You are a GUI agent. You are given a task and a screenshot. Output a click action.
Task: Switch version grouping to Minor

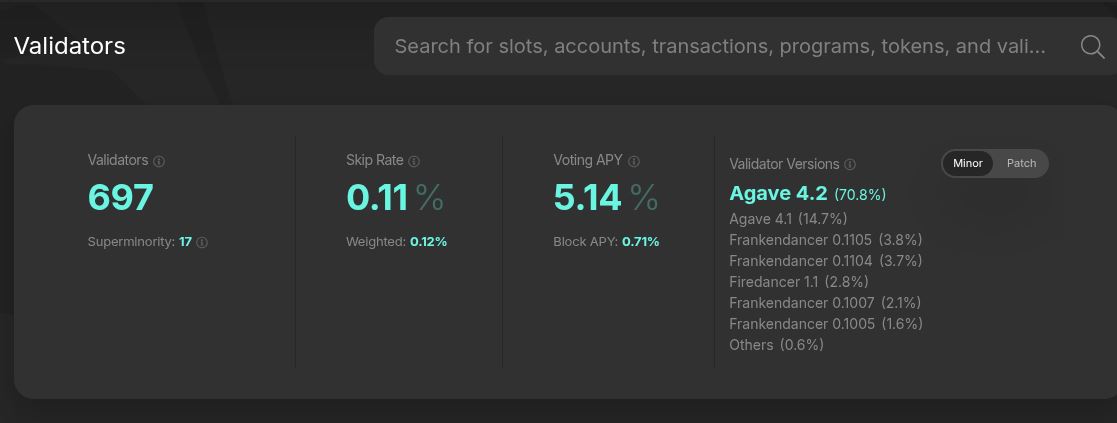(x=967, y=163)
